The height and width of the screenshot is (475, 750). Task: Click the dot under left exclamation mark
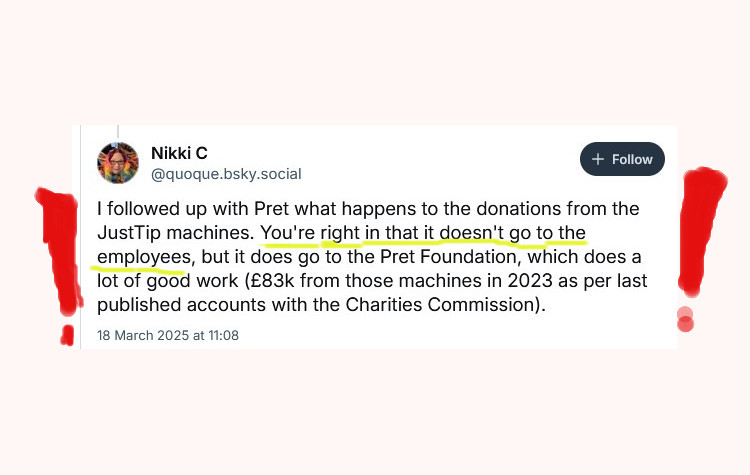tap(67, 333)
